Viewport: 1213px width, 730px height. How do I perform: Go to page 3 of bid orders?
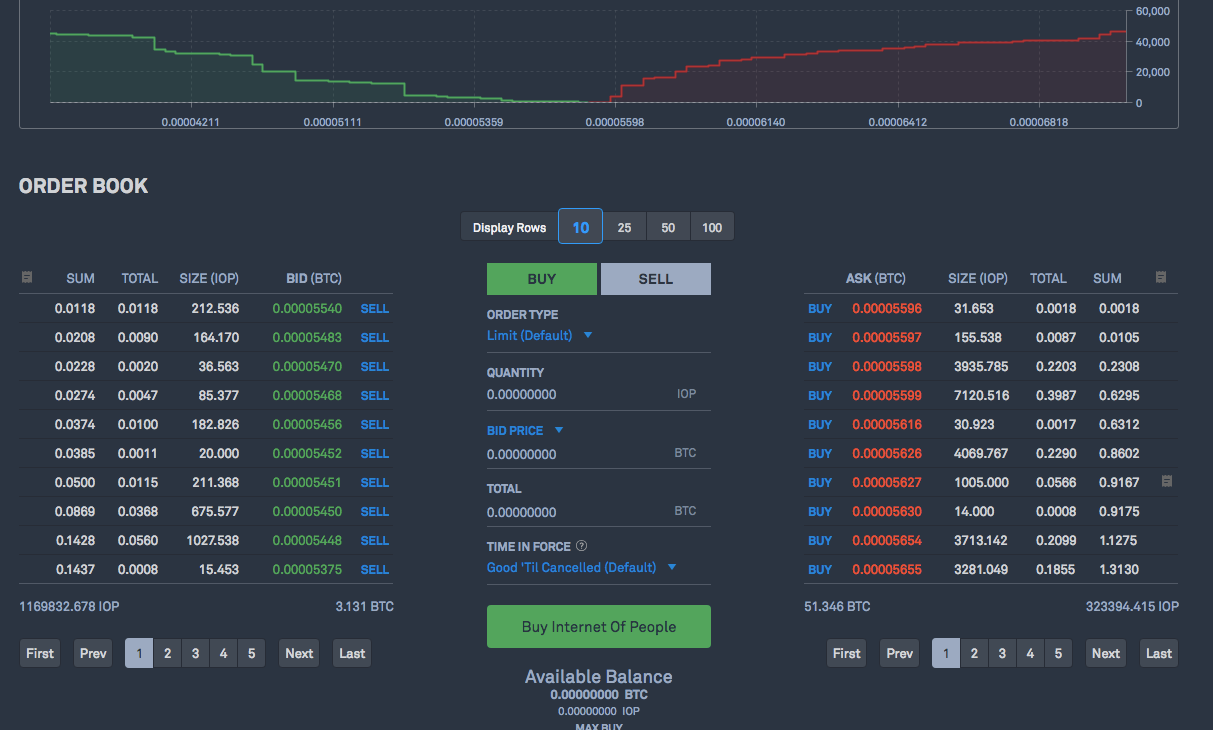195,653
